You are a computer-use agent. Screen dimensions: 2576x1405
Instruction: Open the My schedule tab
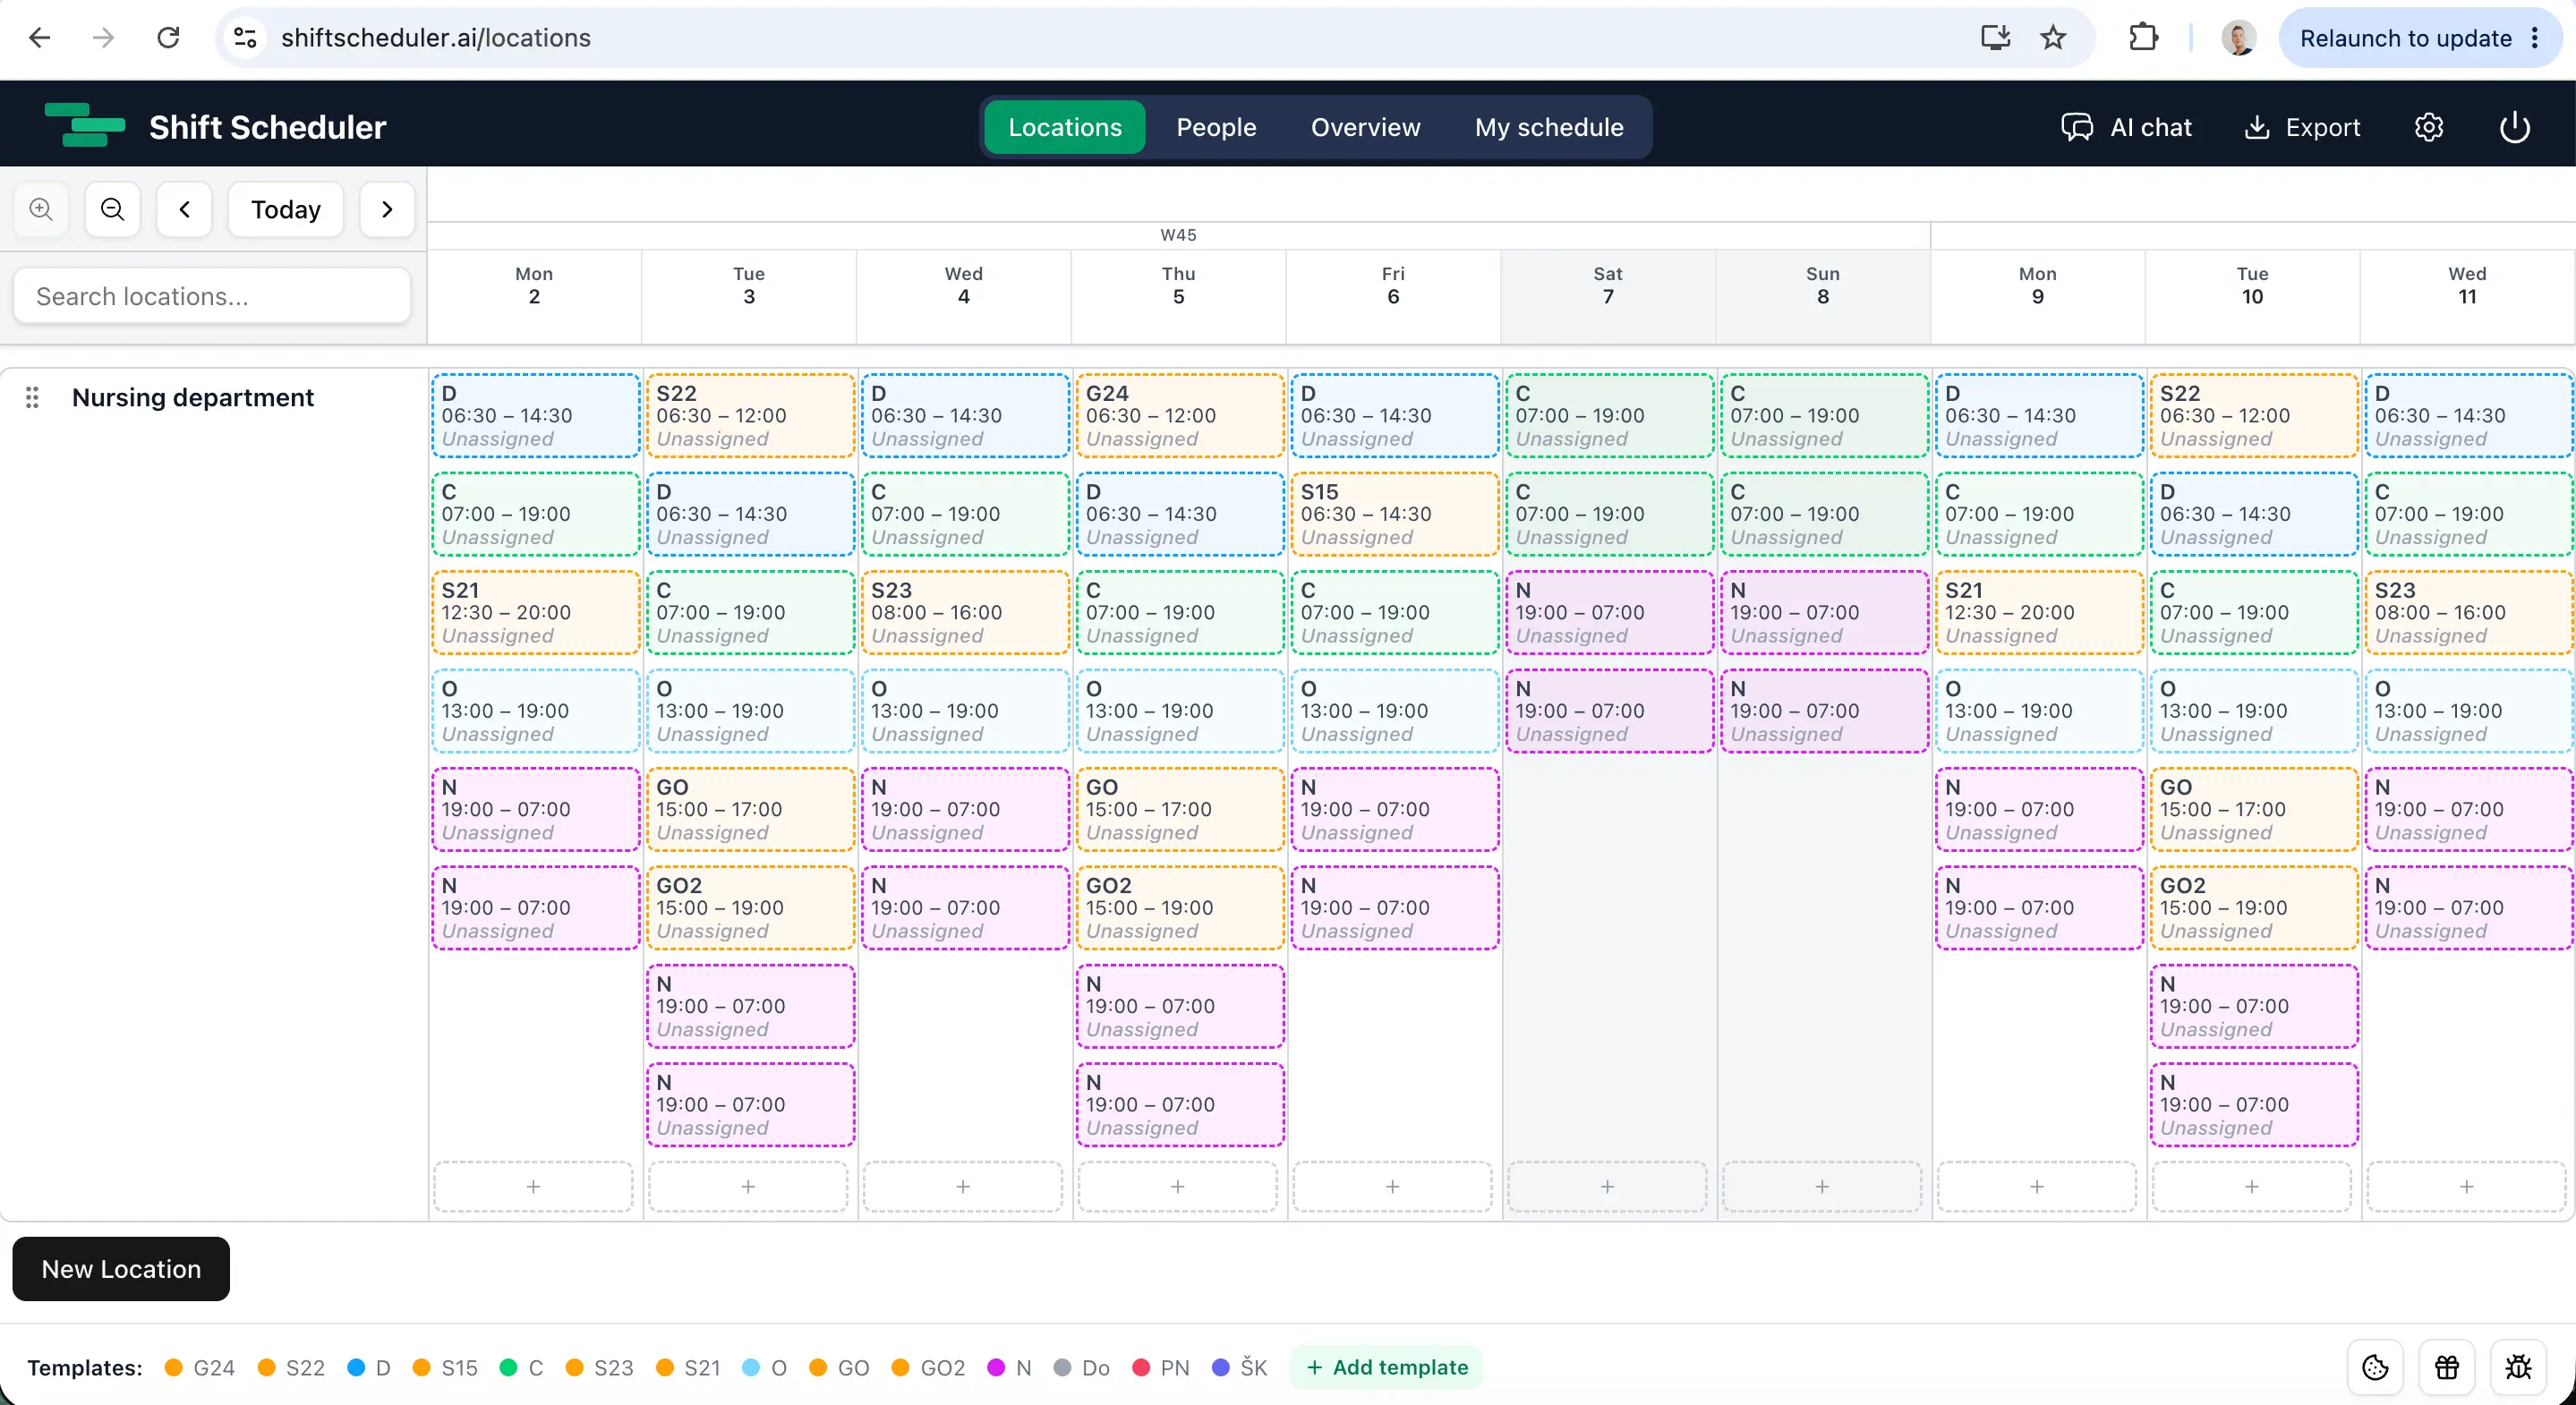pos(1549,127)
